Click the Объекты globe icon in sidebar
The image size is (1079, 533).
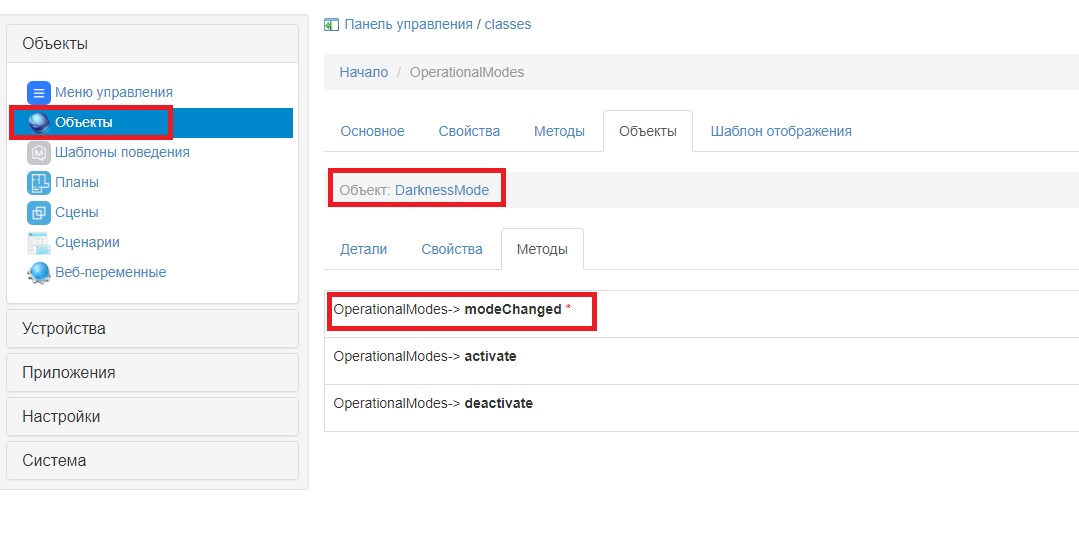tap(39, 123)
